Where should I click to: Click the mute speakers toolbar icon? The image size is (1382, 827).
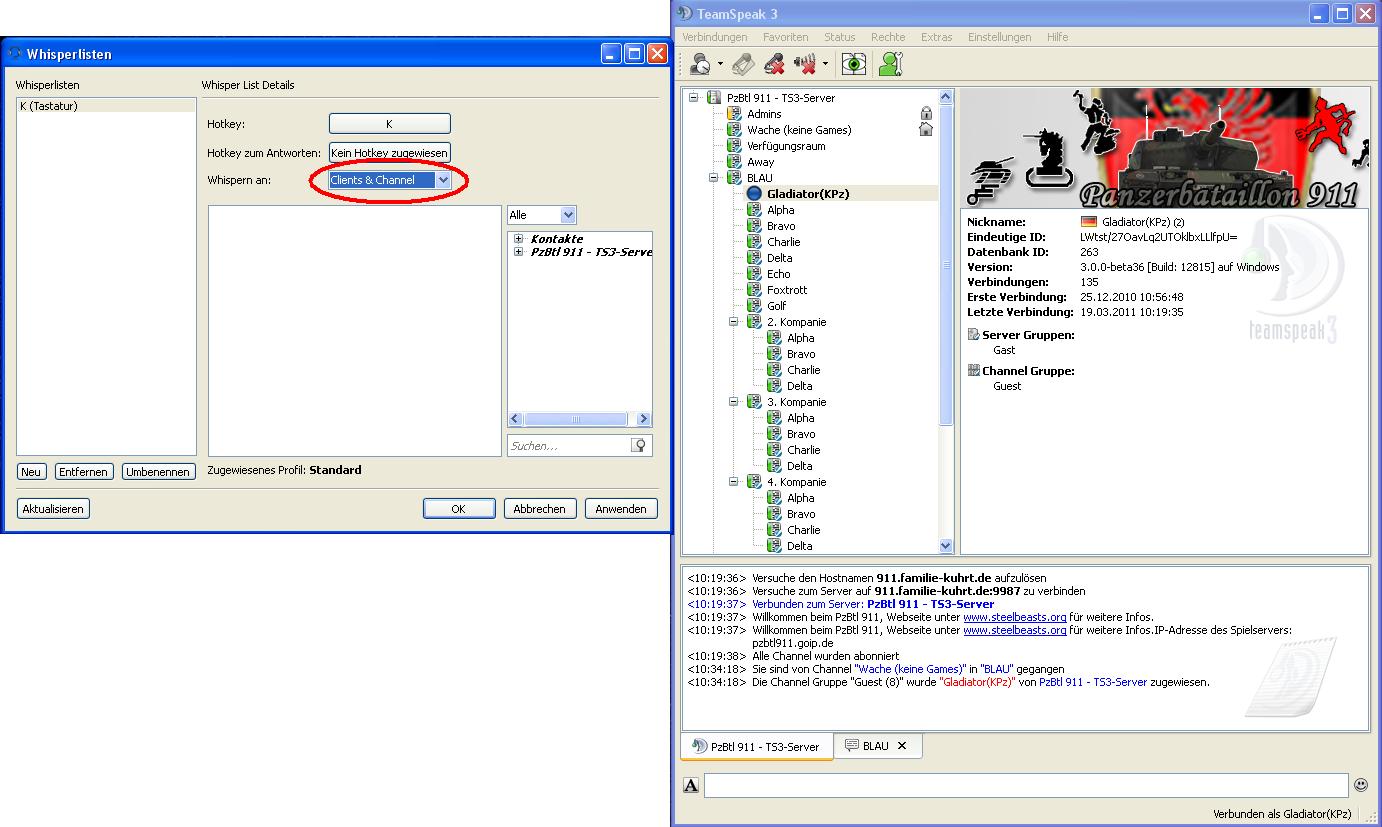(804, 64)
